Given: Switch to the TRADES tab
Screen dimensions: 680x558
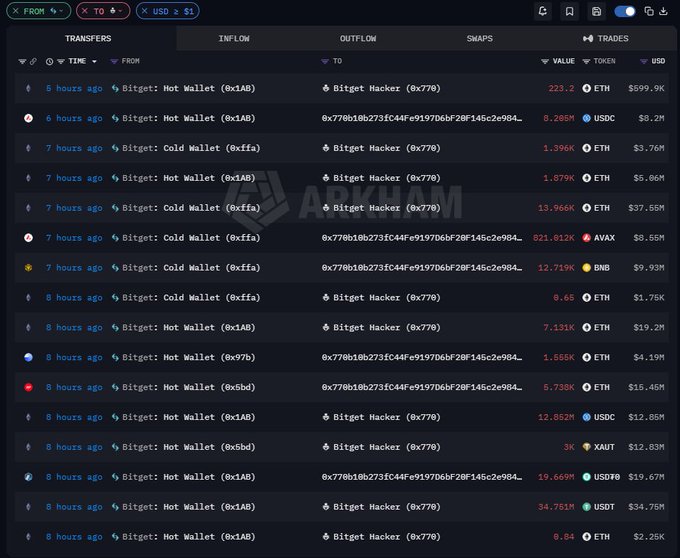Looking at the screenshot, I should pyautogui.click(x=605, y=38).
